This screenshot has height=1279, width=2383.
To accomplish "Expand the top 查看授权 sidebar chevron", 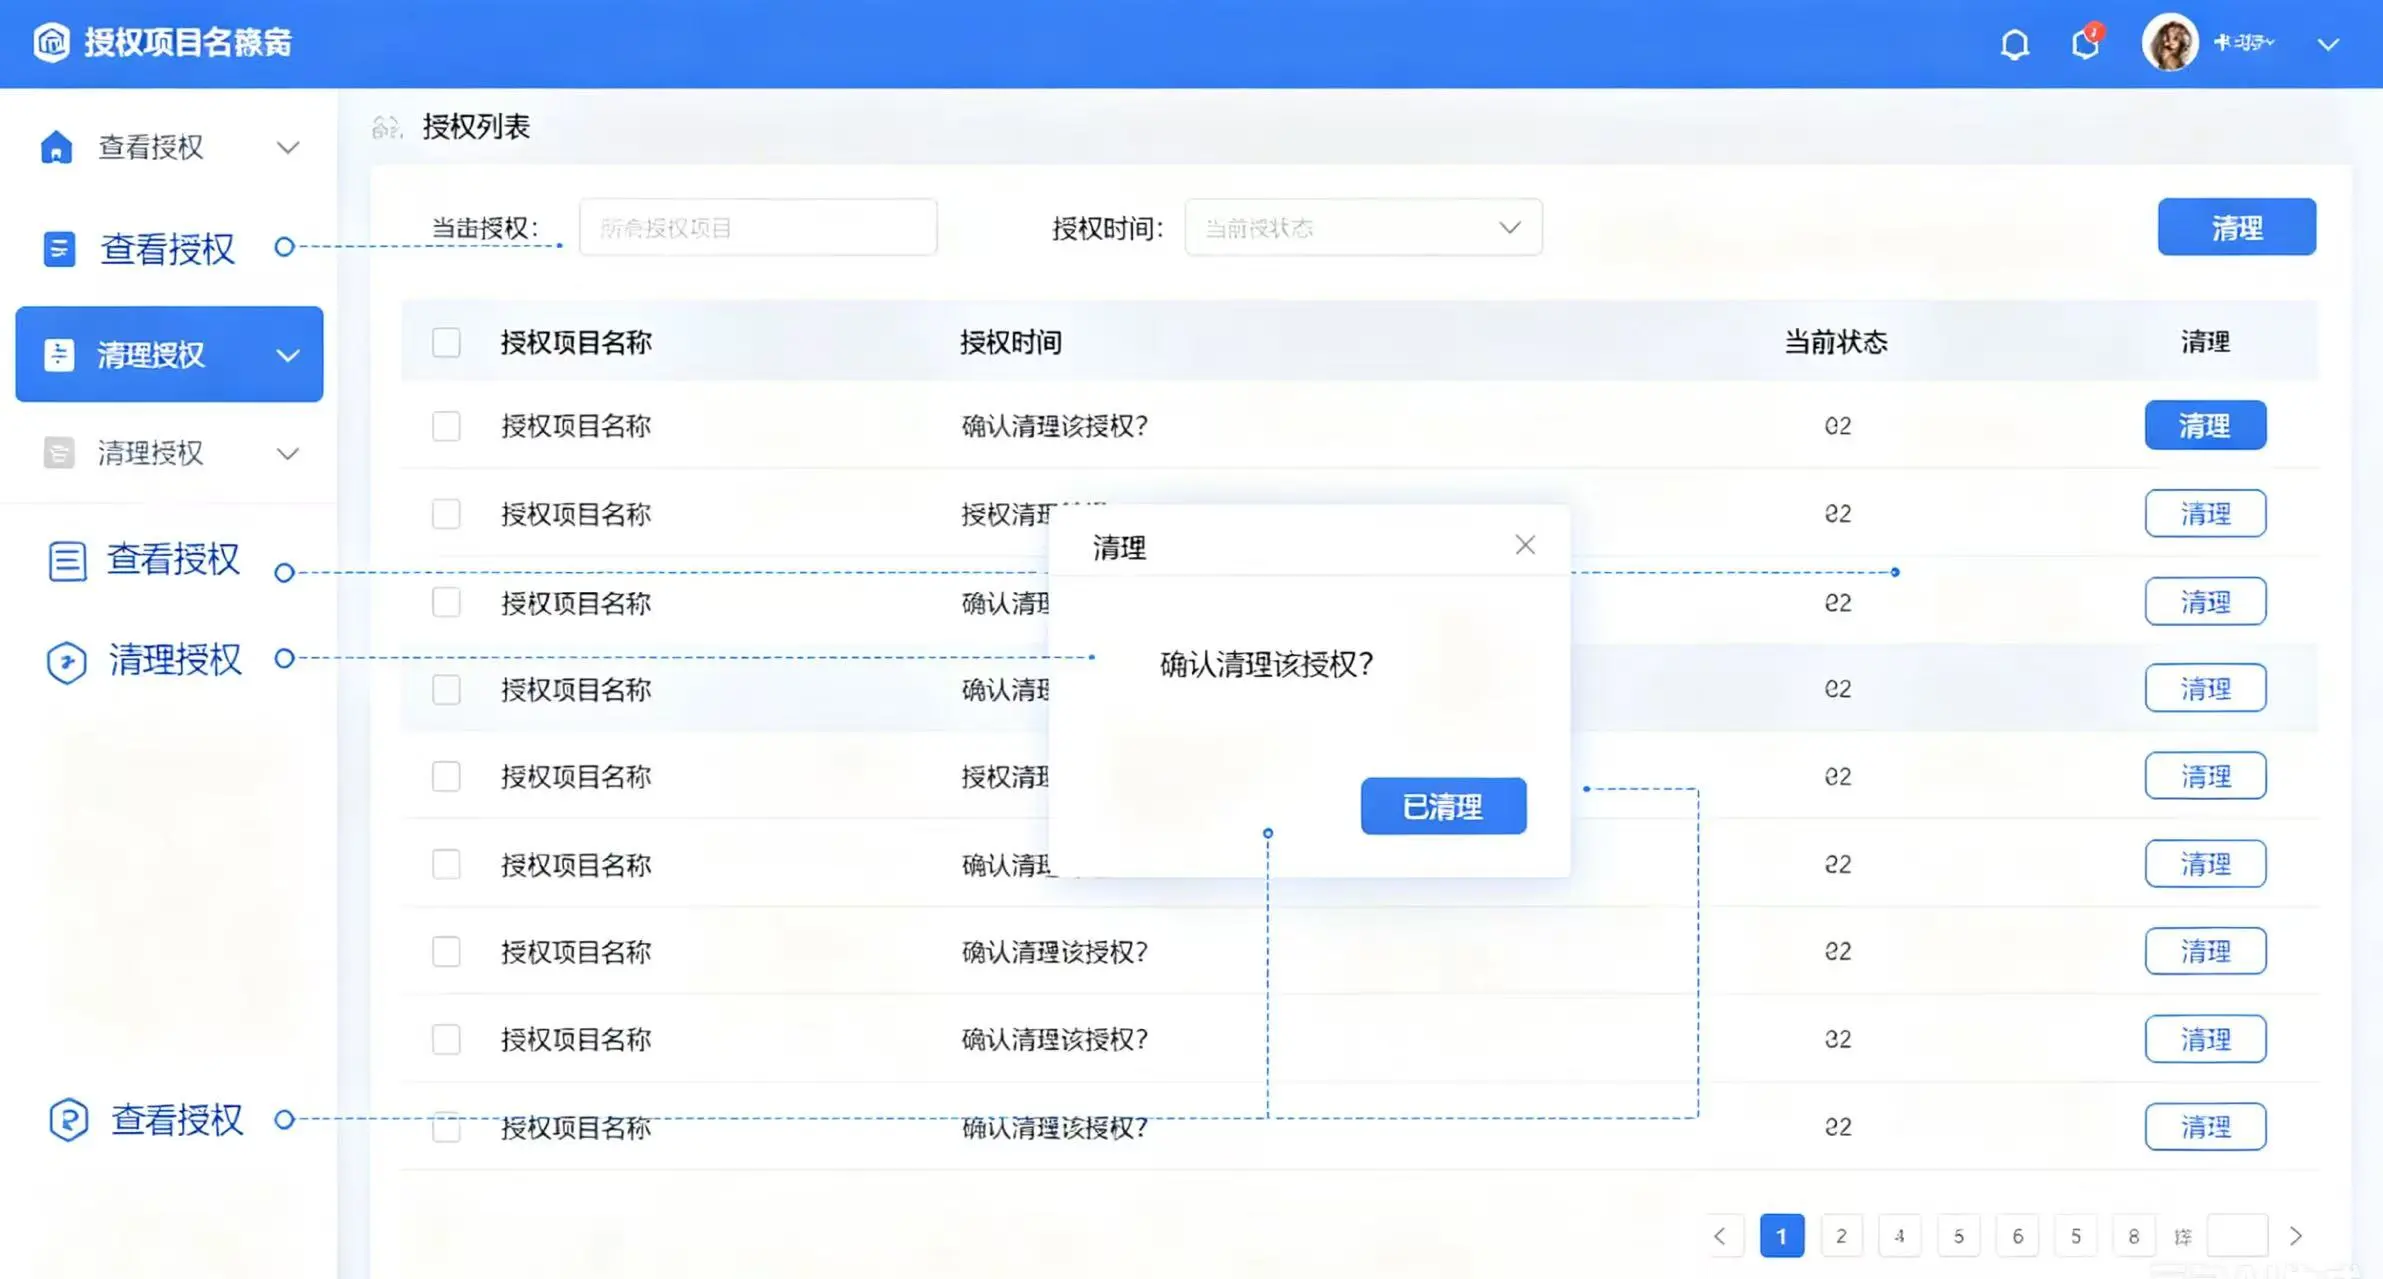I will tap(288, 148).
